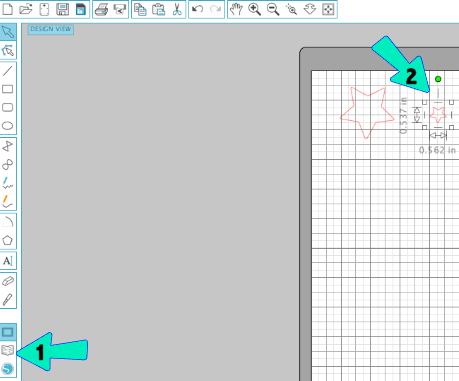
Task: Pick the Select arrow tool
Action: coord(8,32)
